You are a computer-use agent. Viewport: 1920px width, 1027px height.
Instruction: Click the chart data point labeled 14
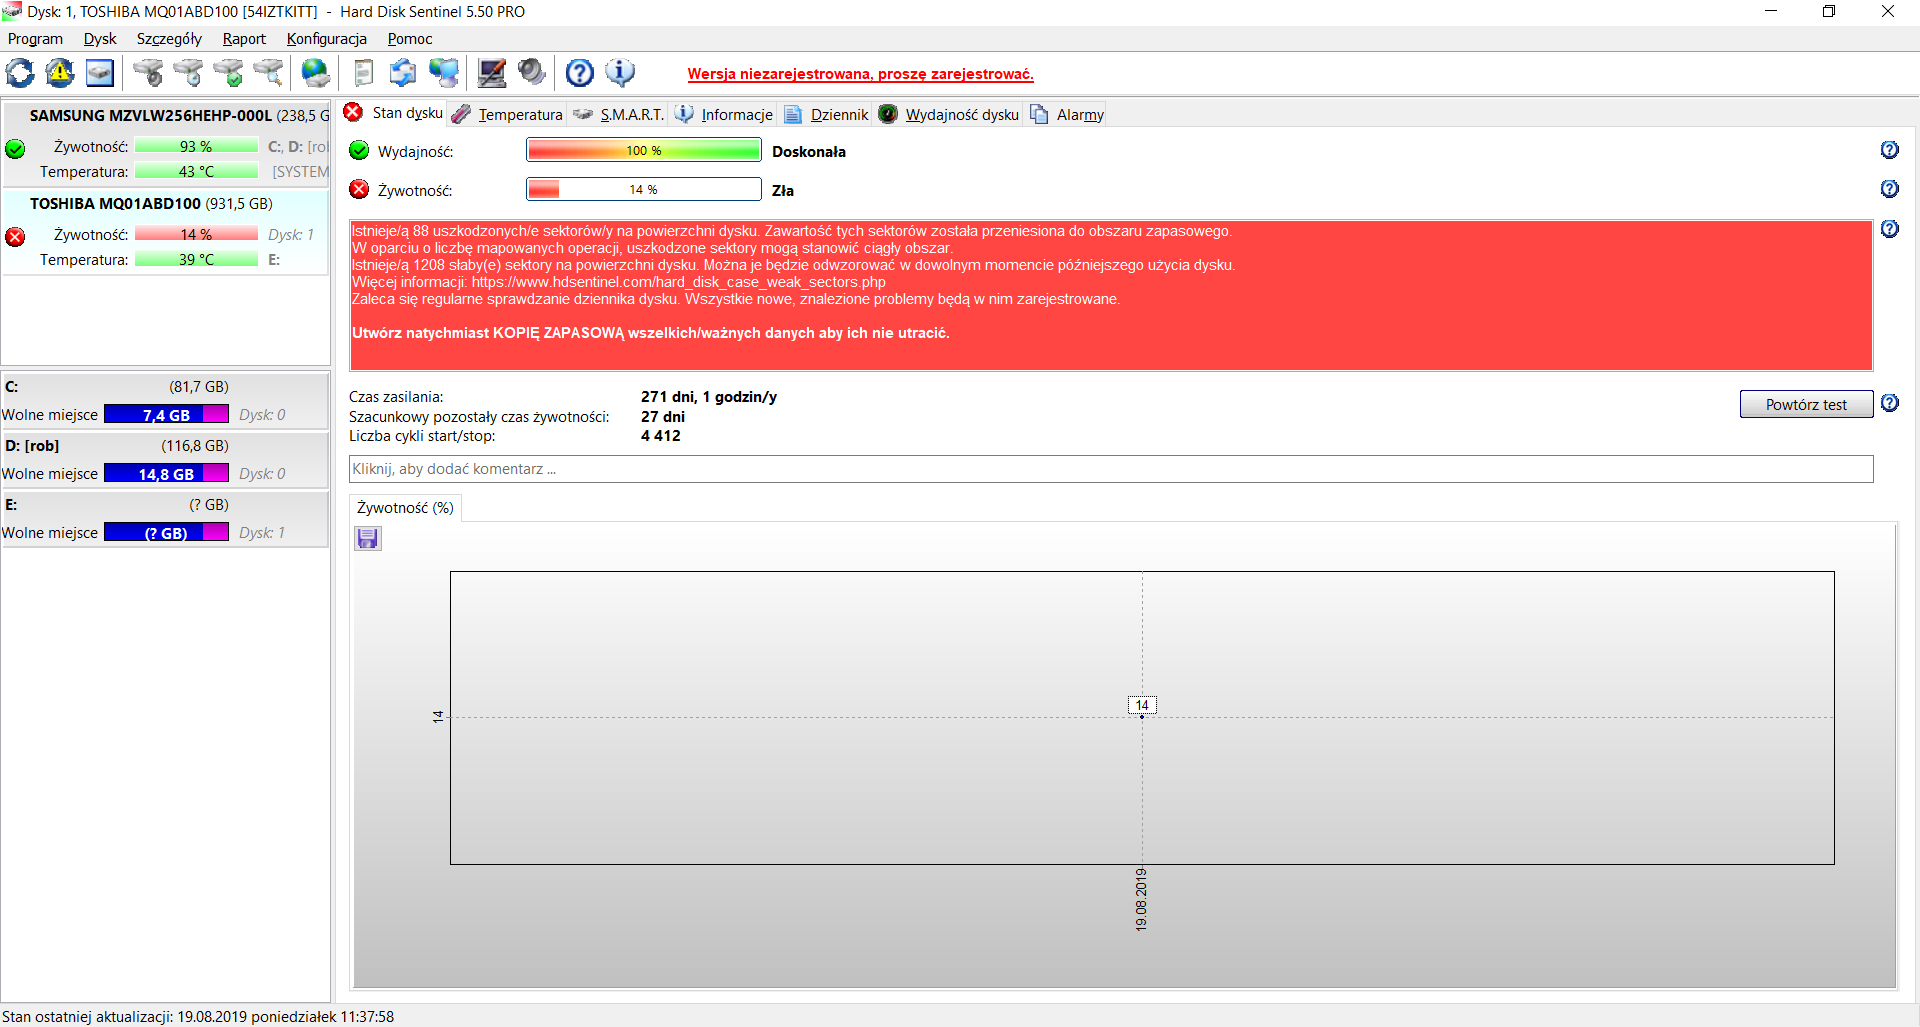coord(1142,716)
